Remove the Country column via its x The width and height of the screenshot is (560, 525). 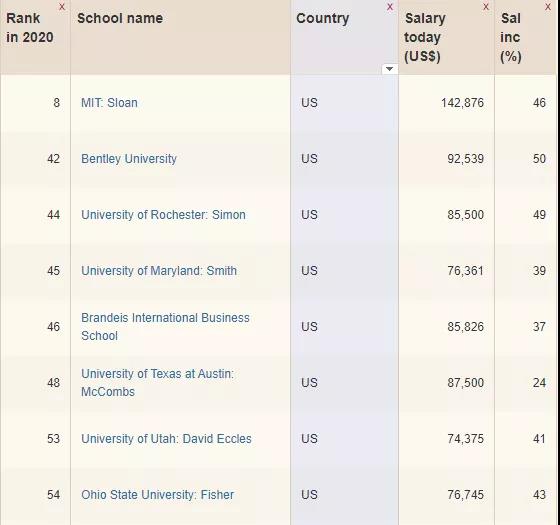(x=390, y=7)
